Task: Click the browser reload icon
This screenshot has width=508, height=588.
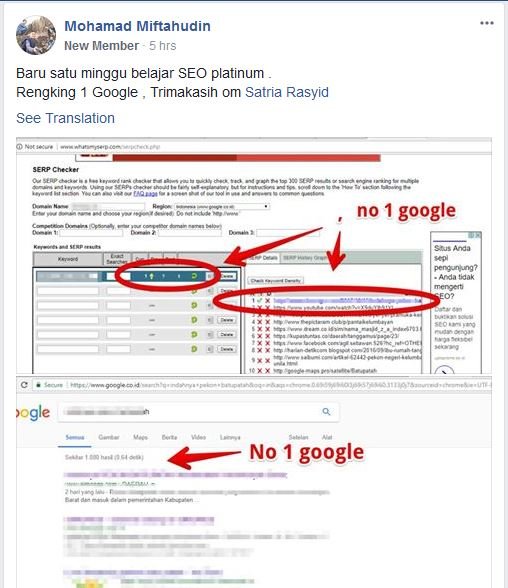Action: pos(24,385)
